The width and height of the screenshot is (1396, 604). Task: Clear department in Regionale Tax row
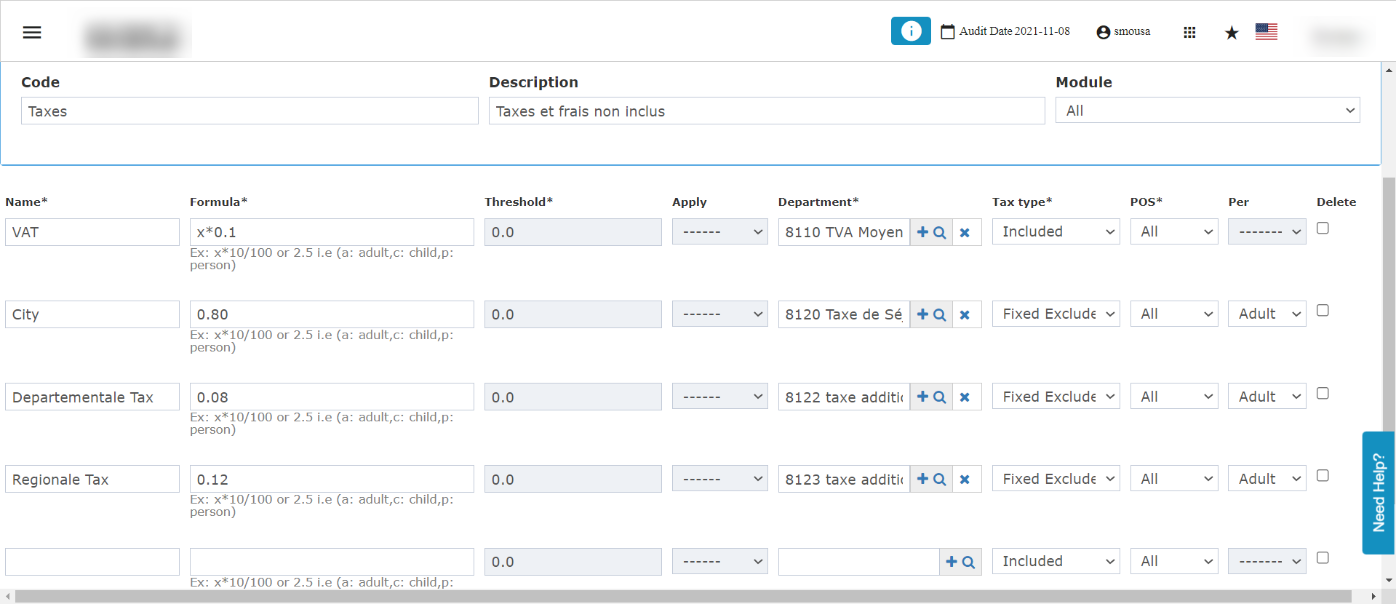click(965, 479)
